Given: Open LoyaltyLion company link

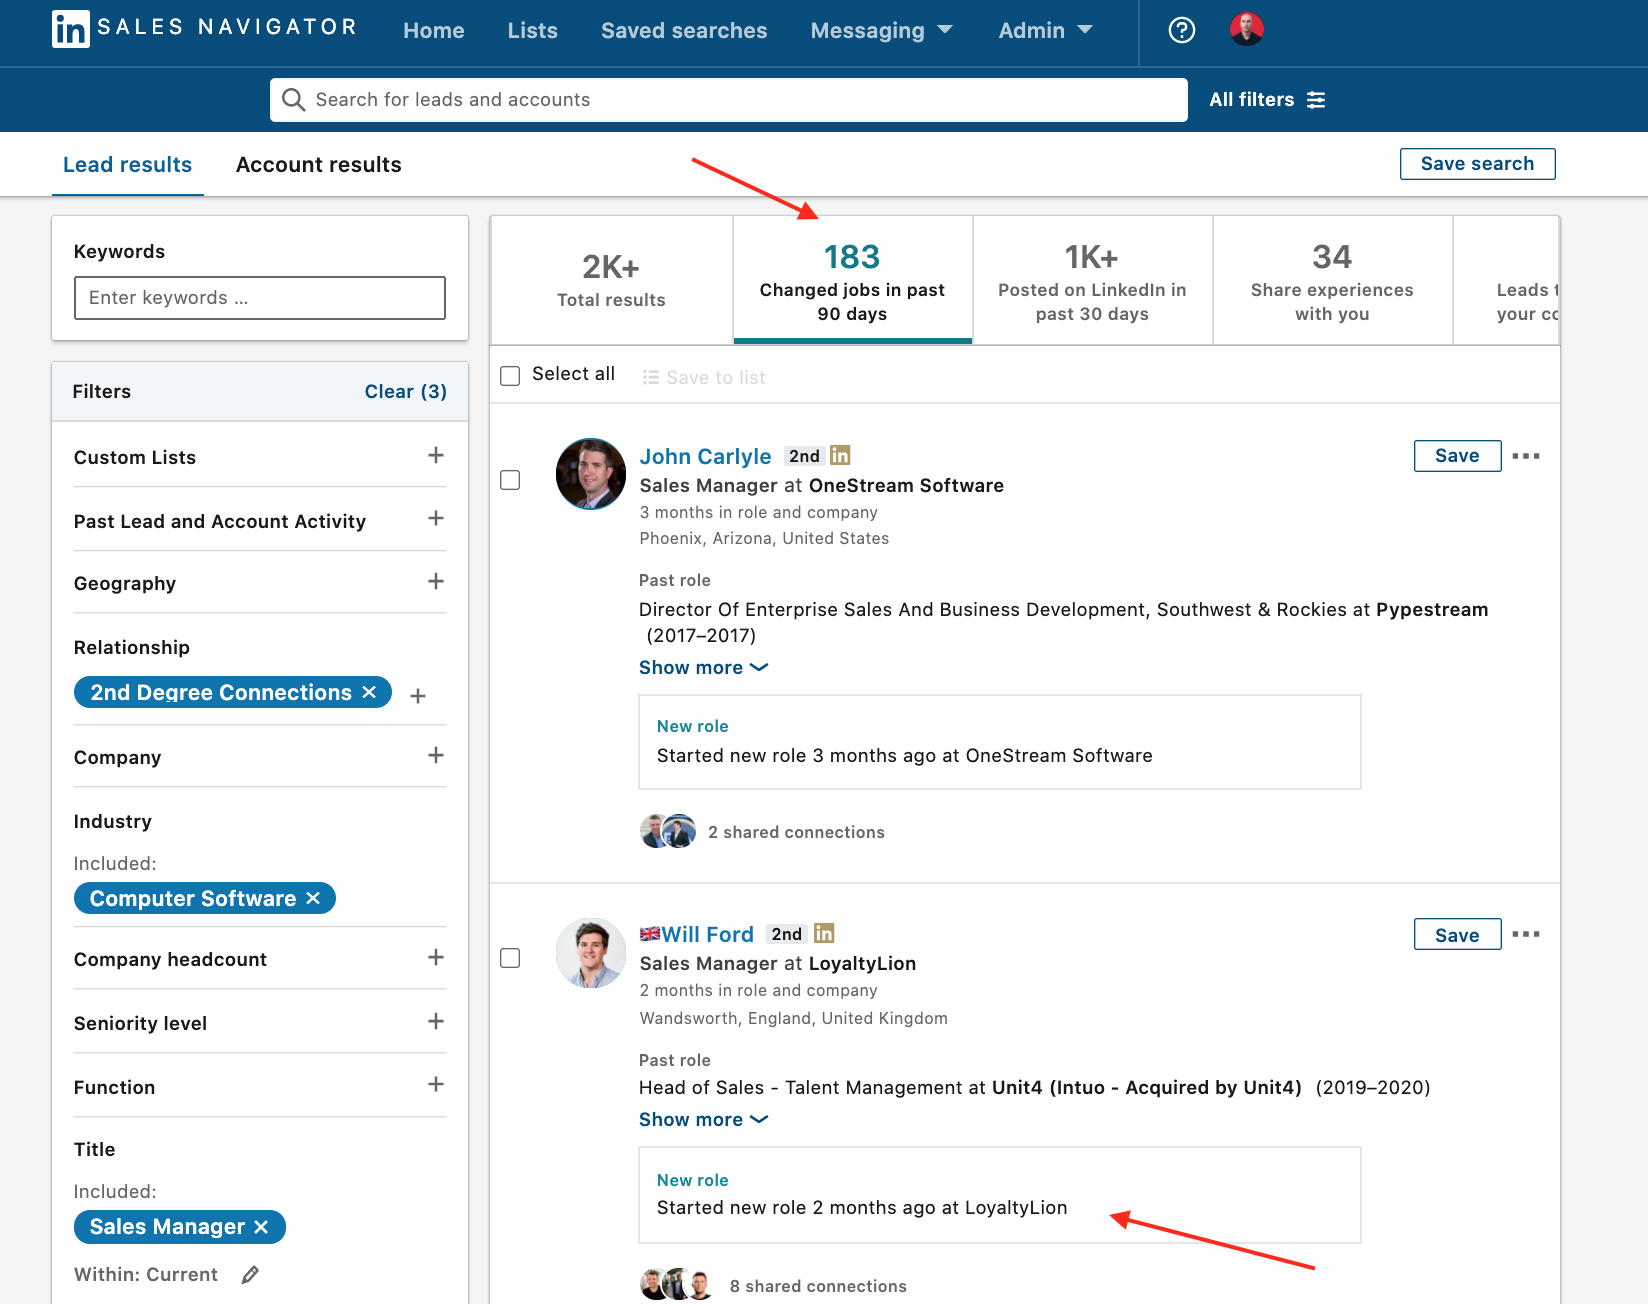Looking at the screenshot, I should (862, 963).
